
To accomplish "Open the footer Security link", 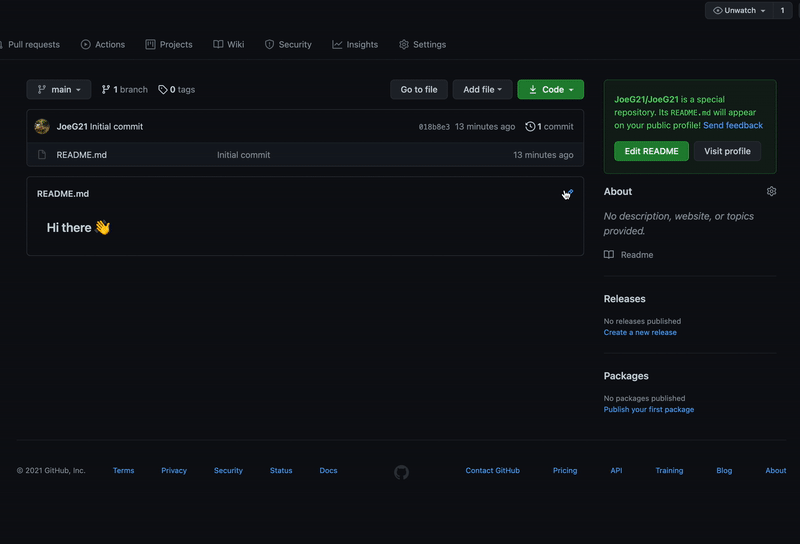I will (228, 471).
